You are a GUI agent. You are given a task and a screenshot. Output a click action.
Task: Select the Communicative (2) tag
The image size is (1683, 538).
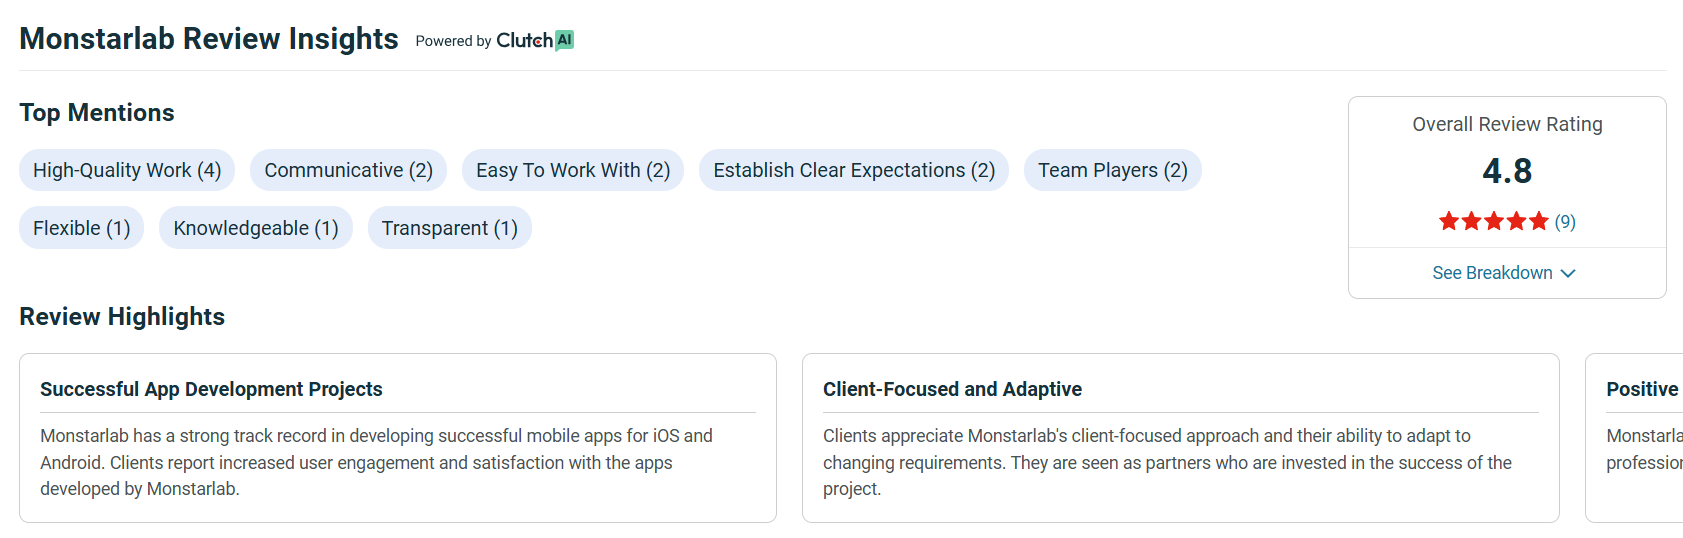point(348,170)
